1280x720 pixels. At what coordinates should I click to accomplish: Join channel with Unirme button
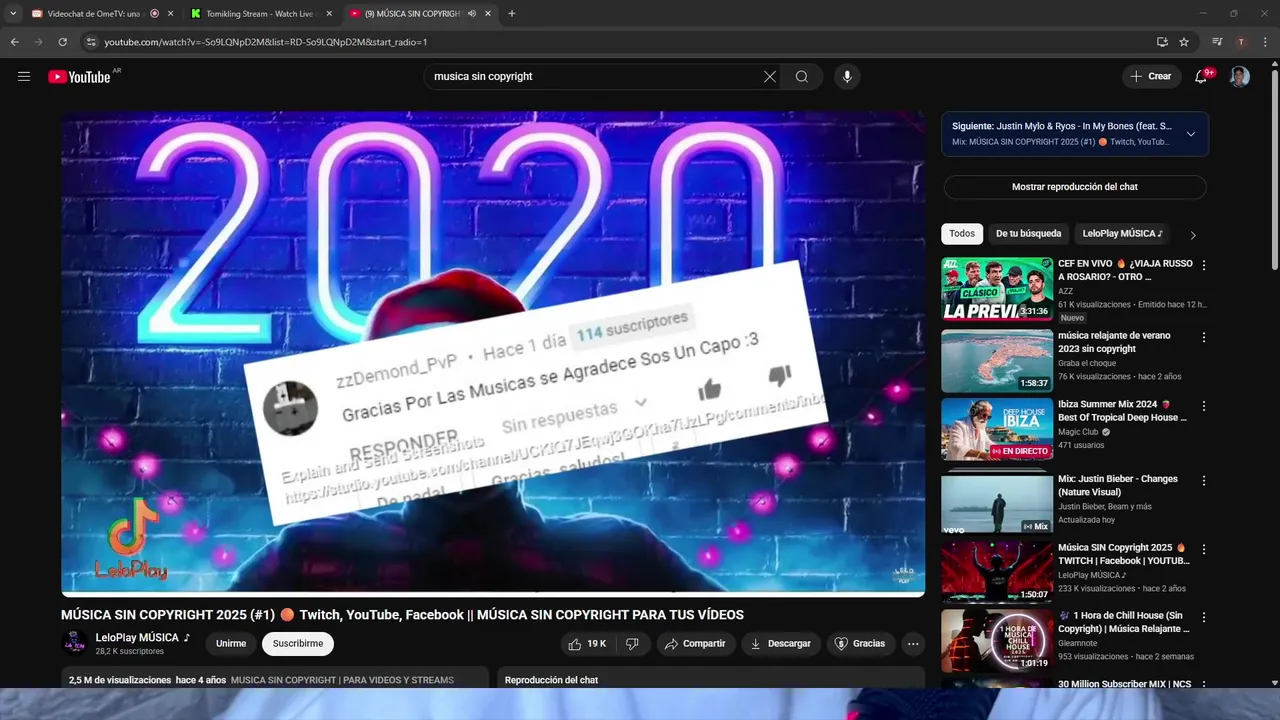tap(231, 644)
